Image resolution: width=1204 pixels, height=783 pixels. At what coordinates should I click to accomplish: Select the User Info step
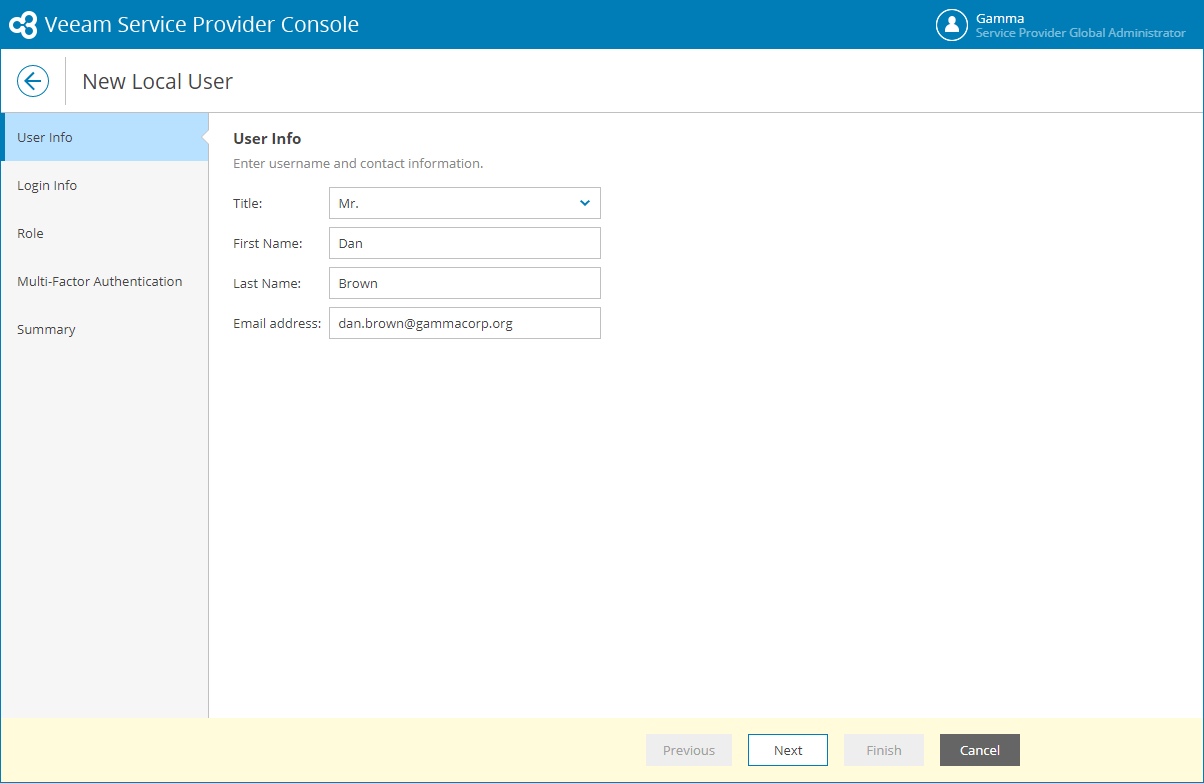click(x=105, y=137)
